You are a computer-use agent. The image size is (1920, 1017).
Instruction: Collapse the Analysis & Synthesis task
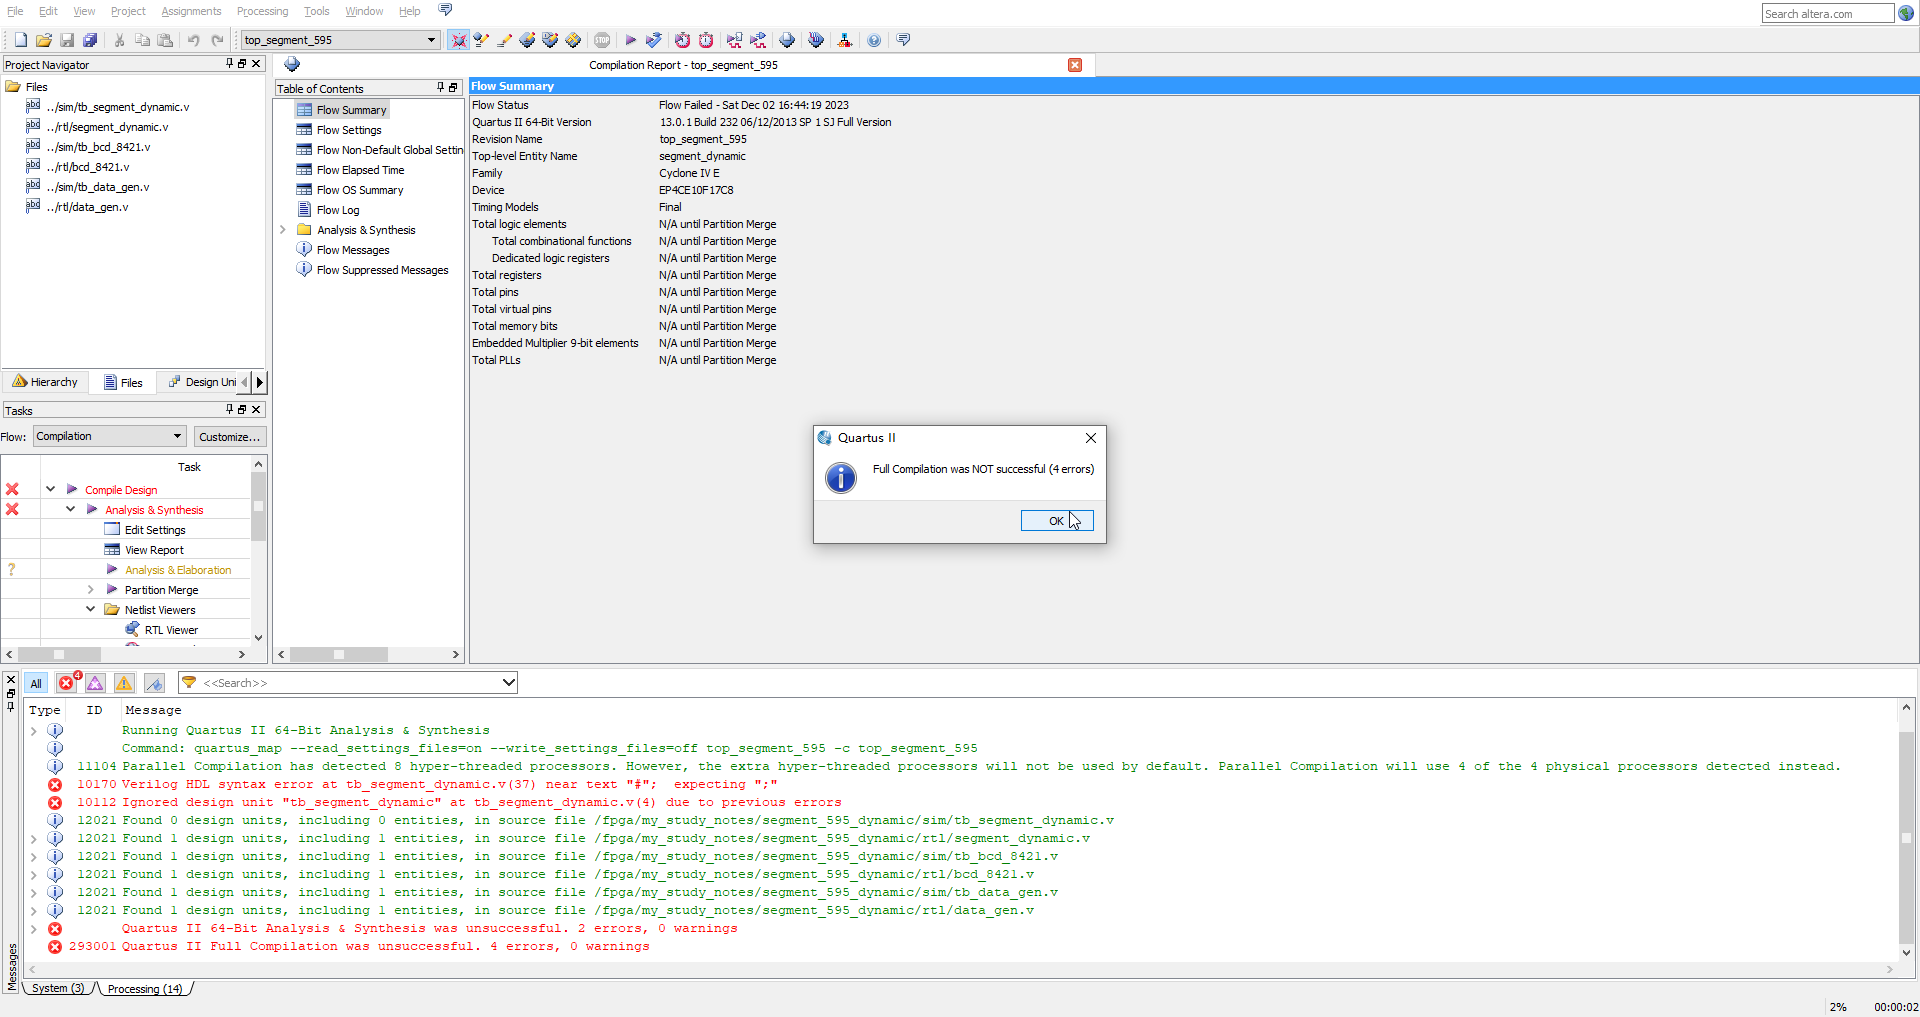click(x=70, y=510)
